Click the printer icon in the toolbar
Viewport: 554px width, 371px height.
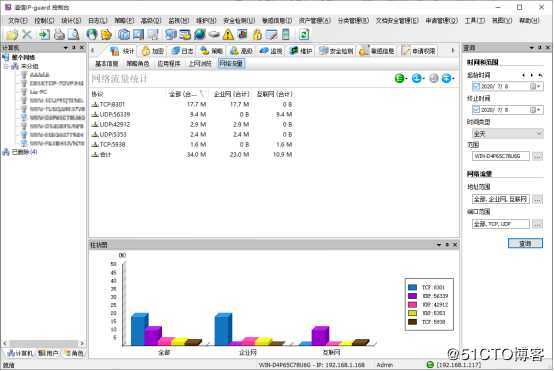[59, 34]
